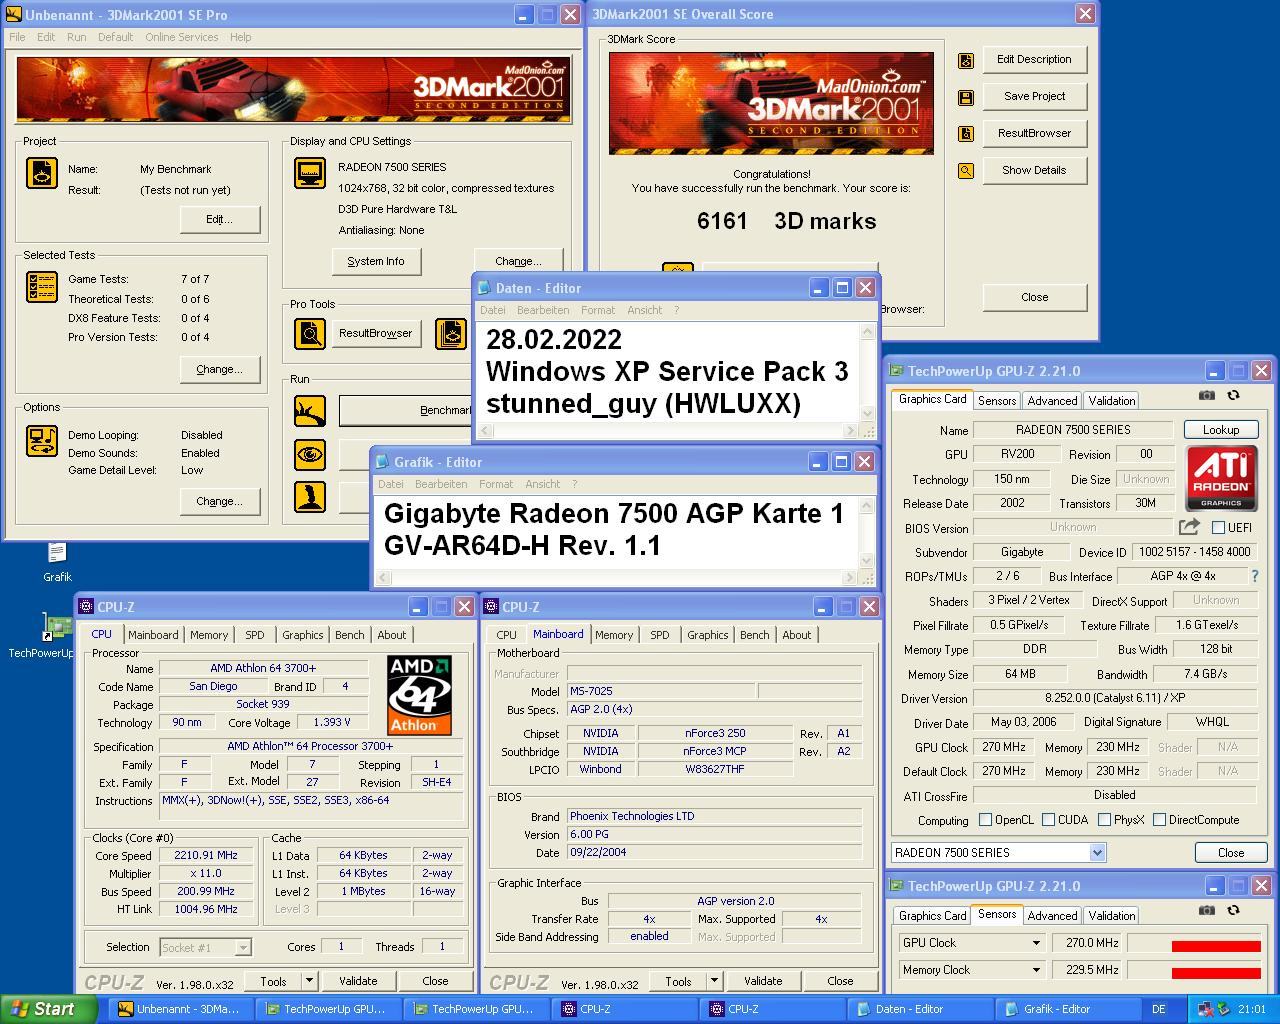Screen dimensions: 1280x1024
Task: Click the Bus Interface question mark in GPU-Z
Action: pyautogui.click(x=1255, y=576)
